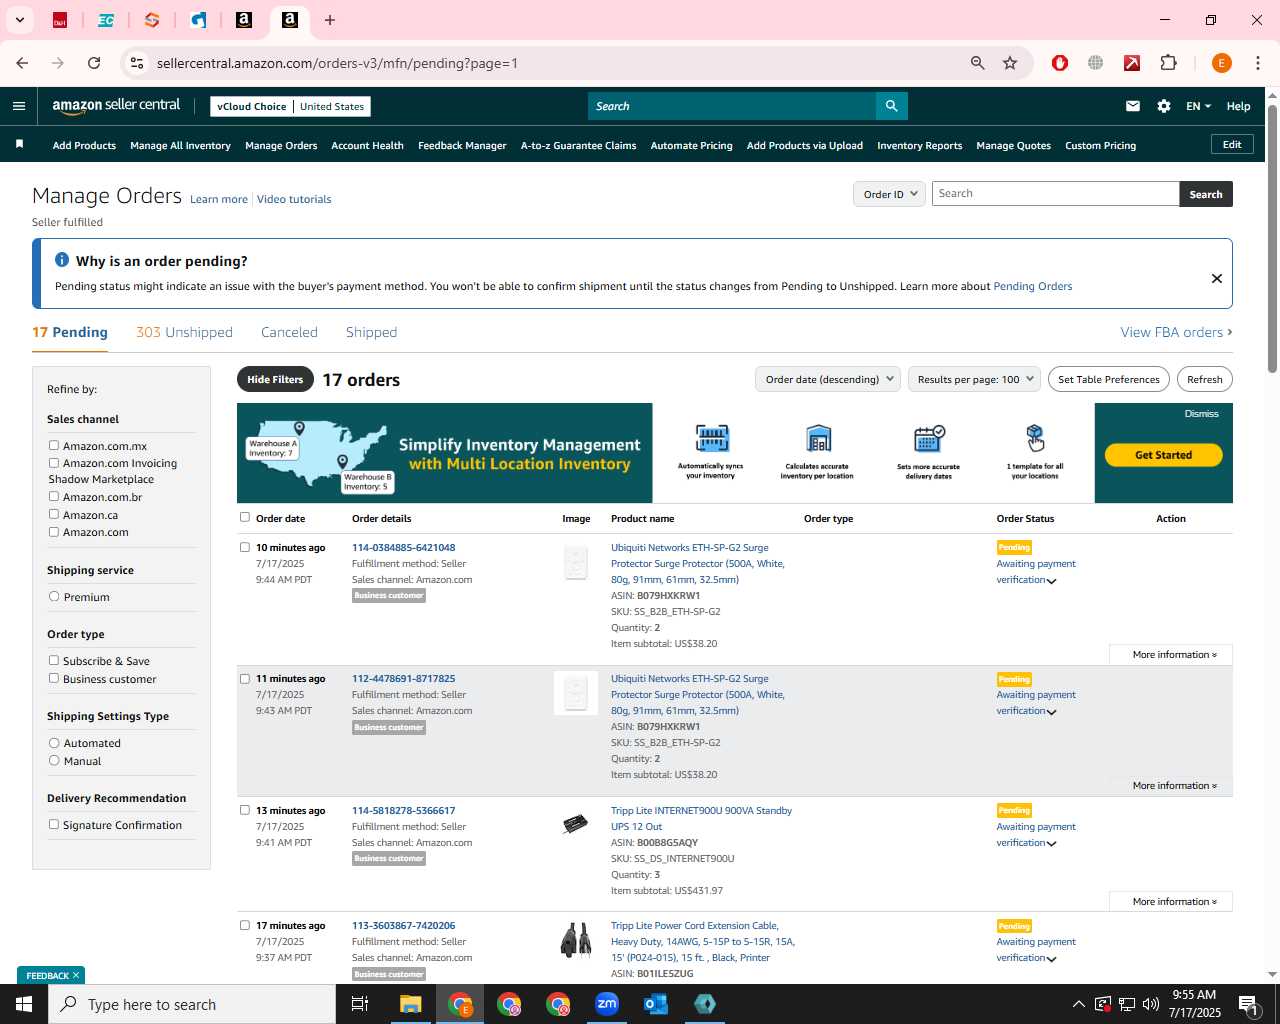Viewport: 1280px width, 1024px height.
Task: Select the Premium shipping service
Action: coord(54,596)
